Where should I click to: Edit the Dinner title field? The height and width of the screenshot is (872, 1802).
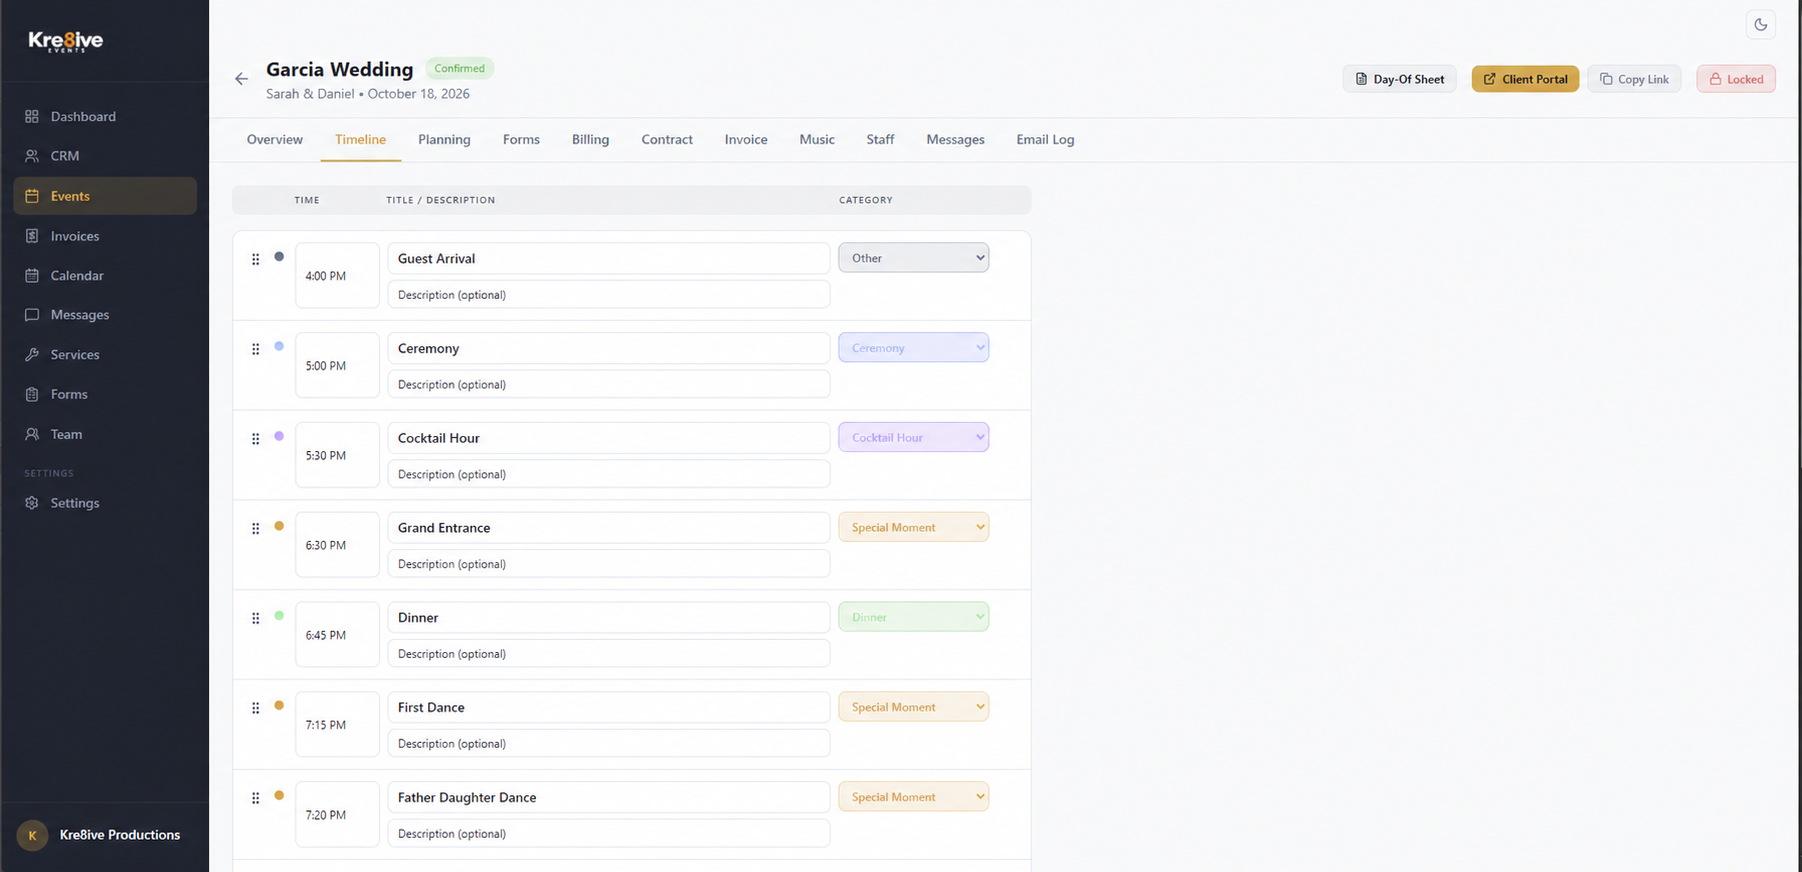pos(609,618)
